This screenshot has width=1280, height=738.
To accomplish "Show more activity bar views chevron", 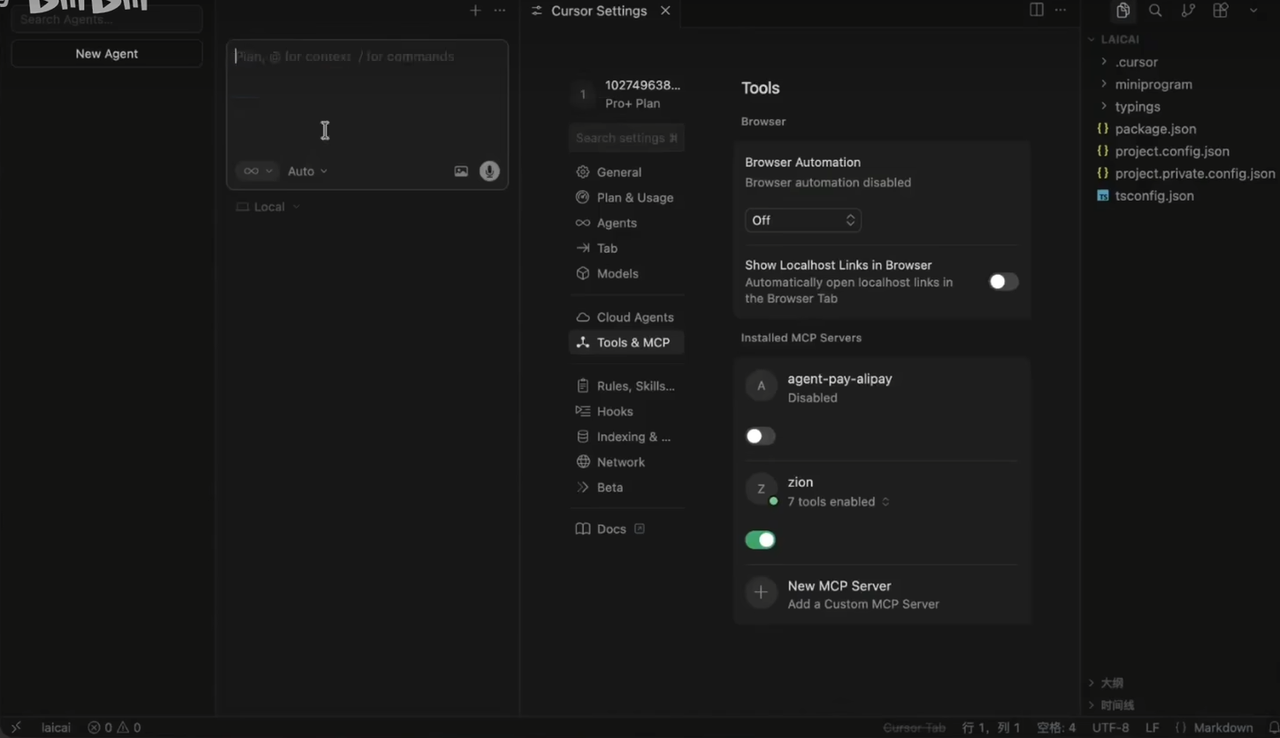I will tap(1253, 10).
